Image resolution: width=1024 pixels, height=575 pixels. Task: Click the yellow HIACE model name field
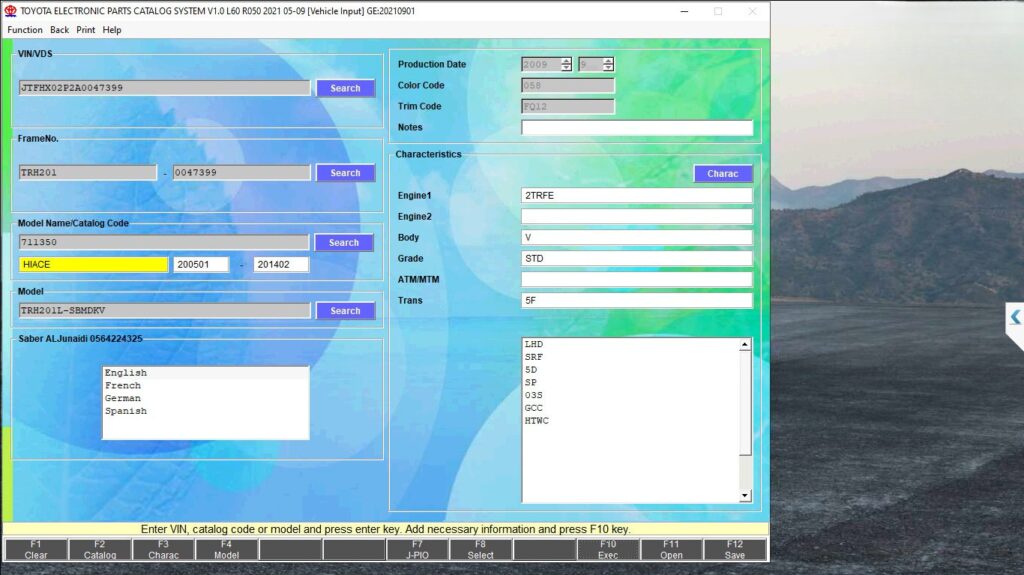(93, 265)
